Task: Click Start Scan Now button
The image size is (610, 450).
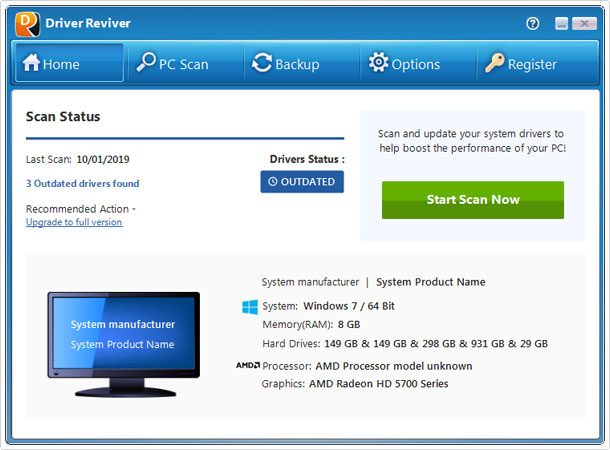Action: pos(473,200)
